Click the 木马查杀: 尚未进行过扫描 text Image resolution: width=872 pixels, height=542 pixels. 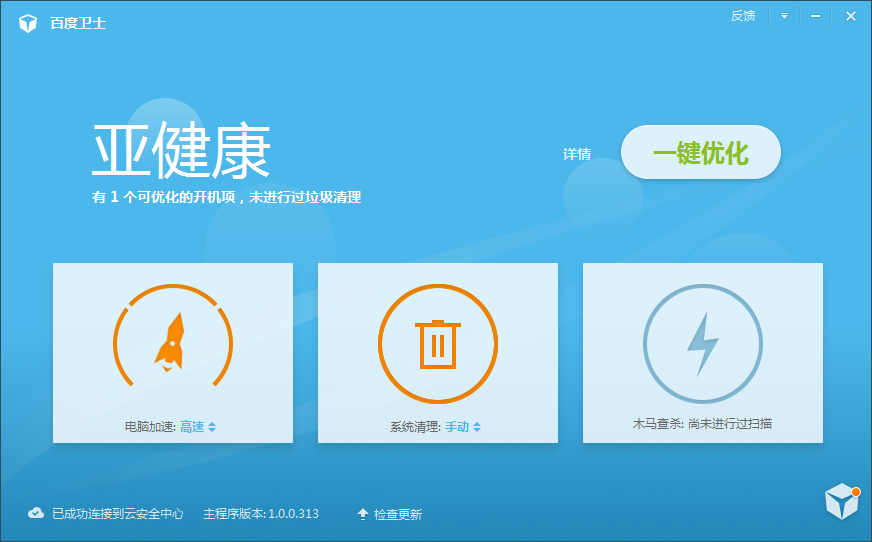702,424
